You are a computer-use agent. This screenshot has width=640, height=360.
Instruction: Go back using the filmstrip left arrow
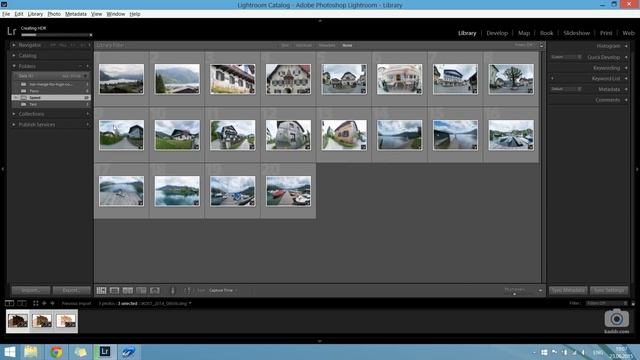pyautogui.click(x=44, y=303)
